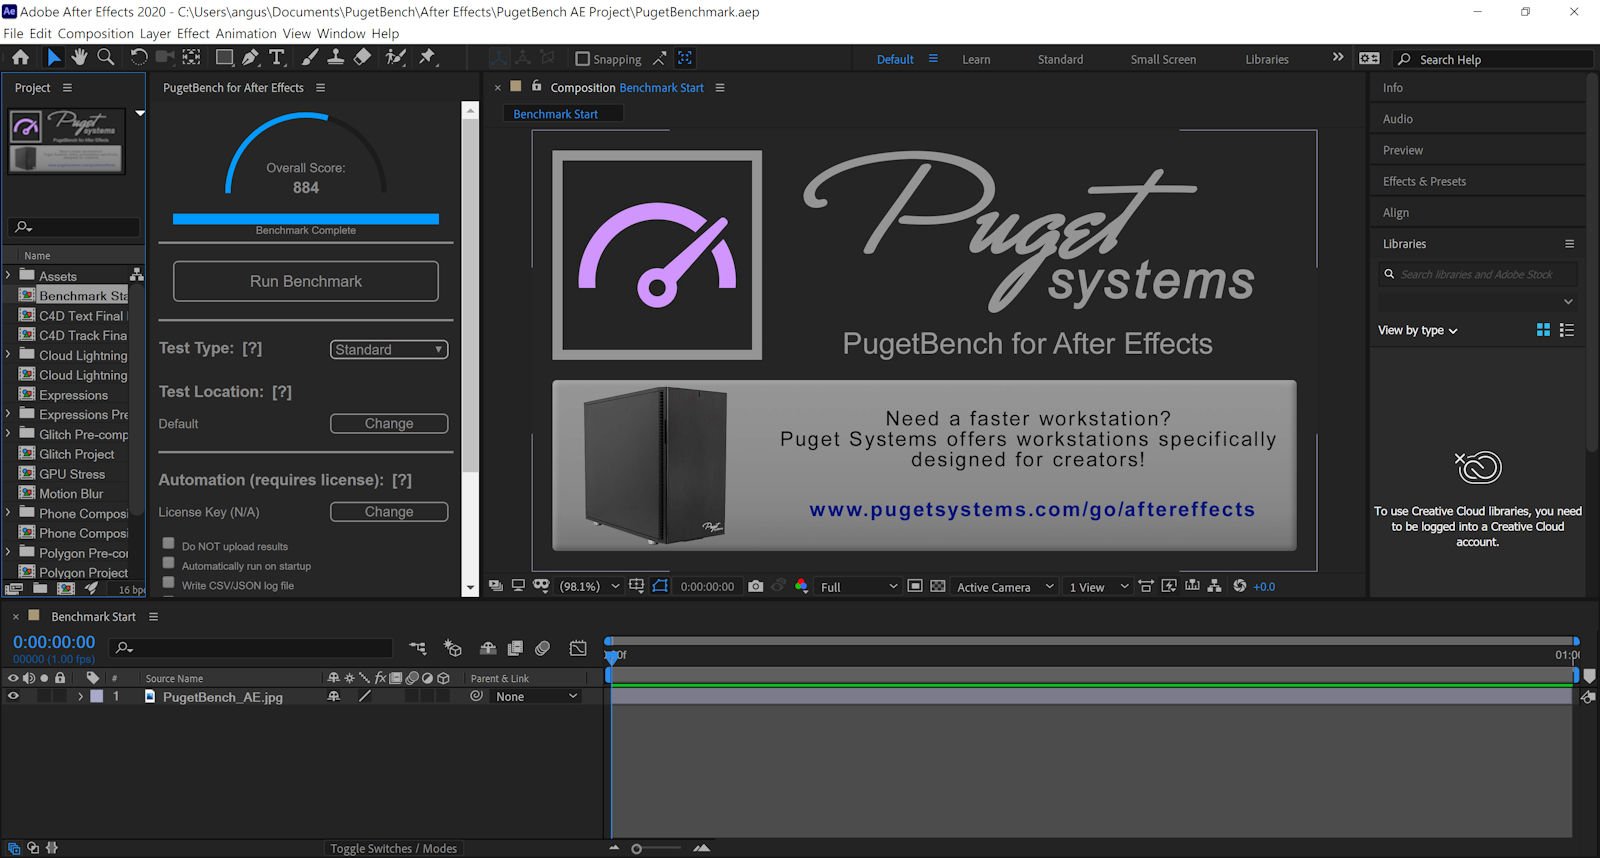The height and width of the screenshot is (858, 1600).
Task: Select the Puppet Pin tool
Action: (x=427, y=58)
